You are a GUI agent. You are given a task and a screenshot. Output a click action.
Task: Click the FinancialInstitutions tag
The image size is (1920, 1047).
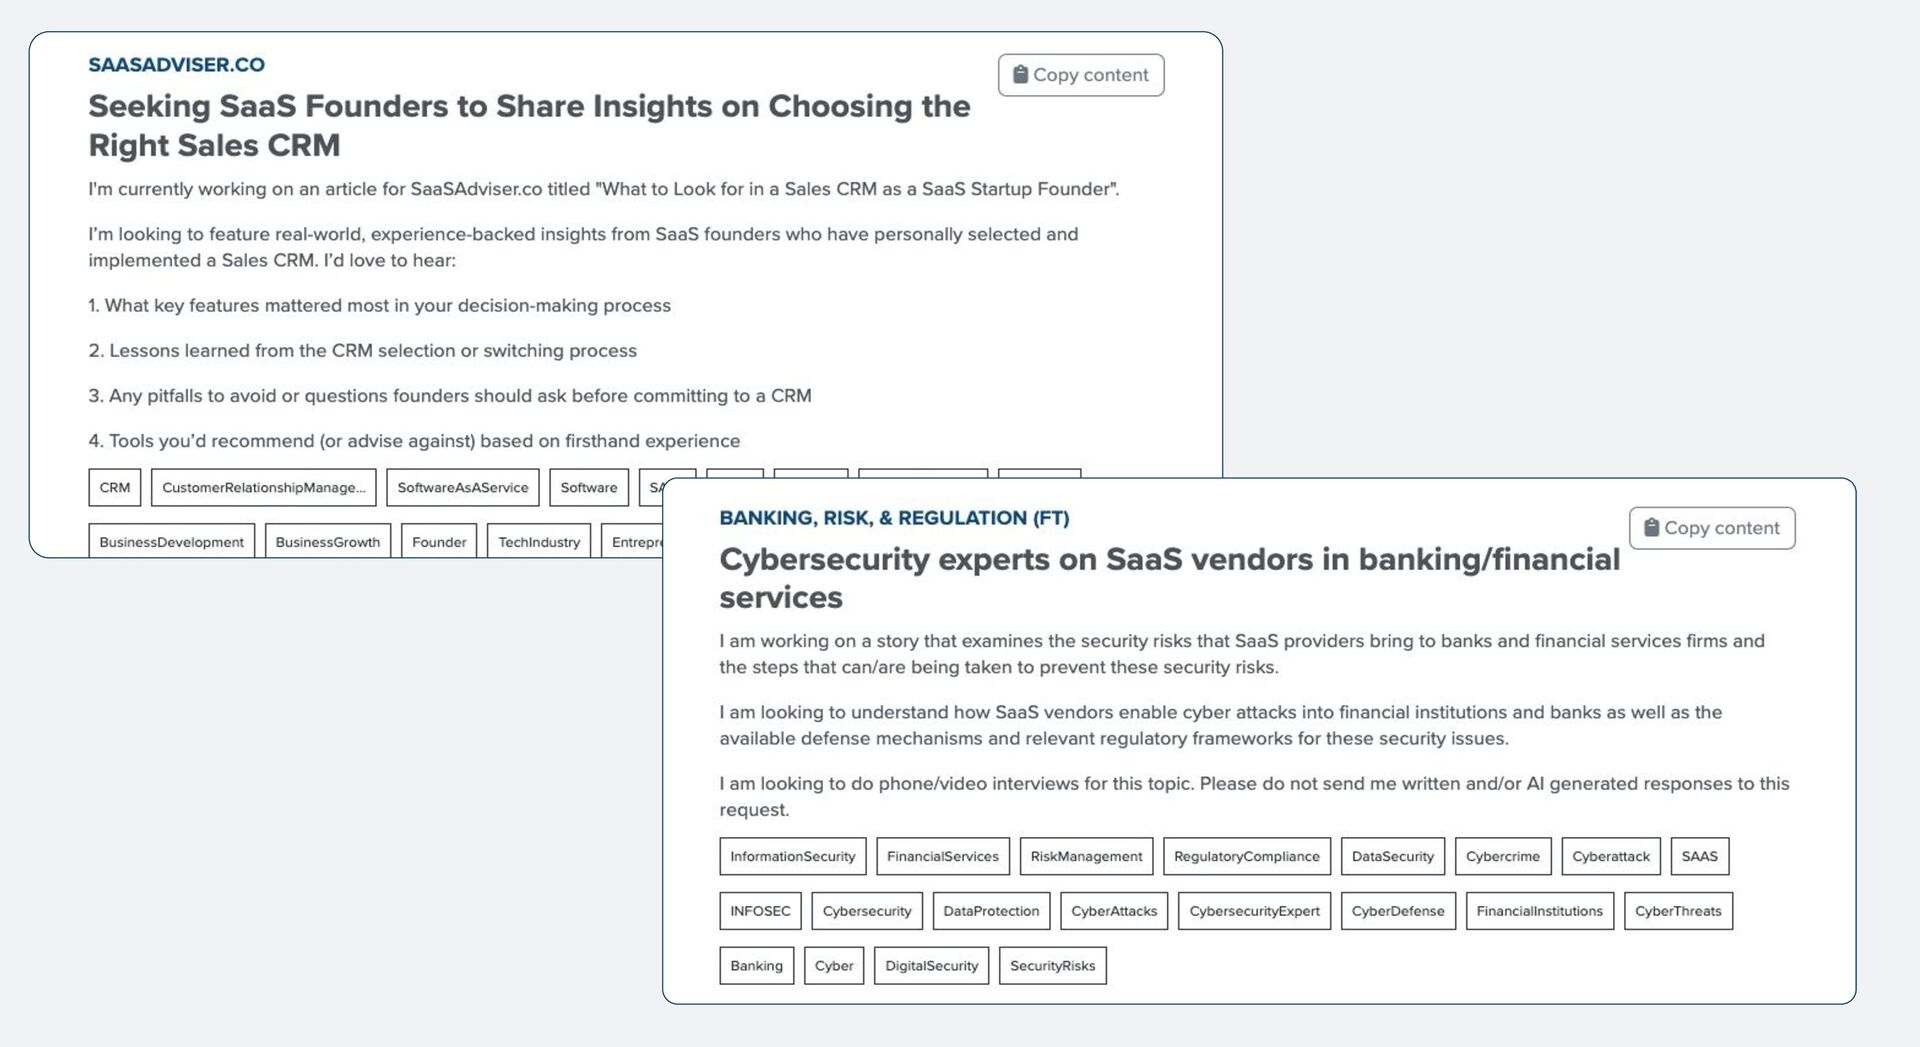point(1539,911)
